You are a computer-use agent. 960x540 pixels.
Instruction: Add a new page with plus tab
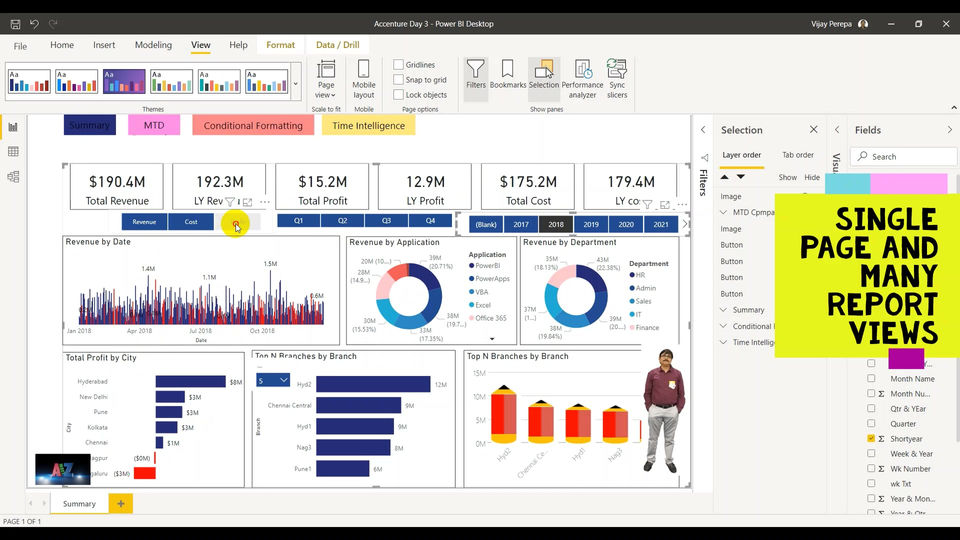(121, 503)
